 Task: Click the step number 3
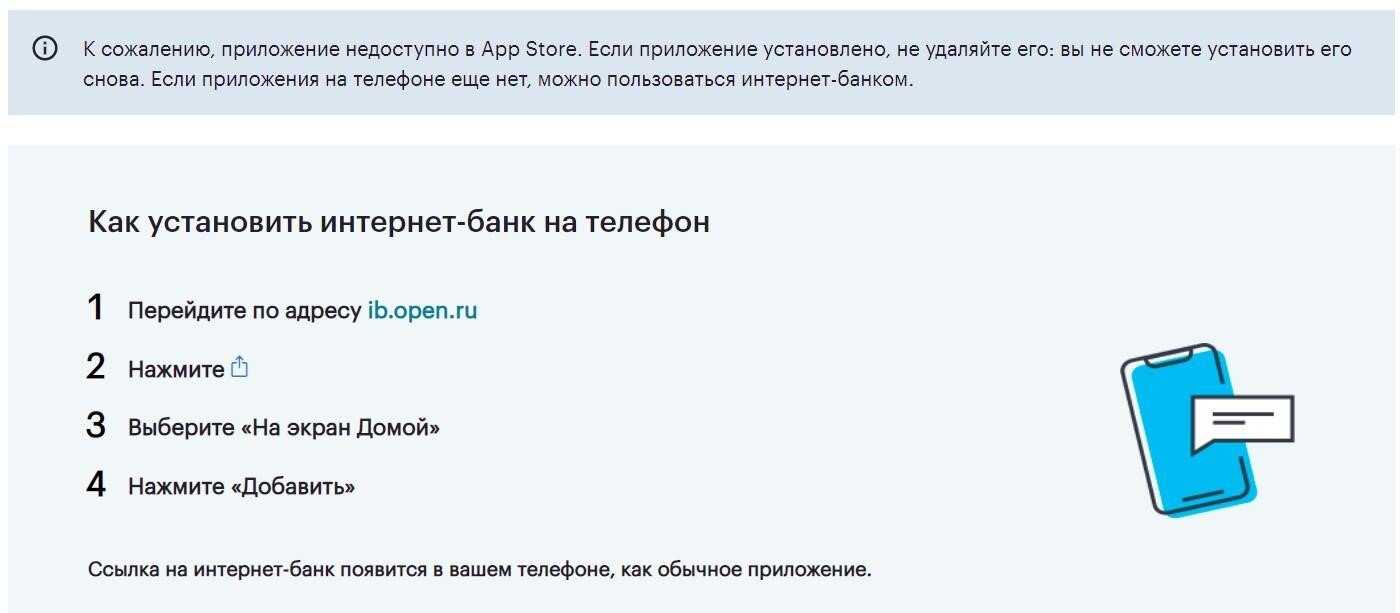96,426
